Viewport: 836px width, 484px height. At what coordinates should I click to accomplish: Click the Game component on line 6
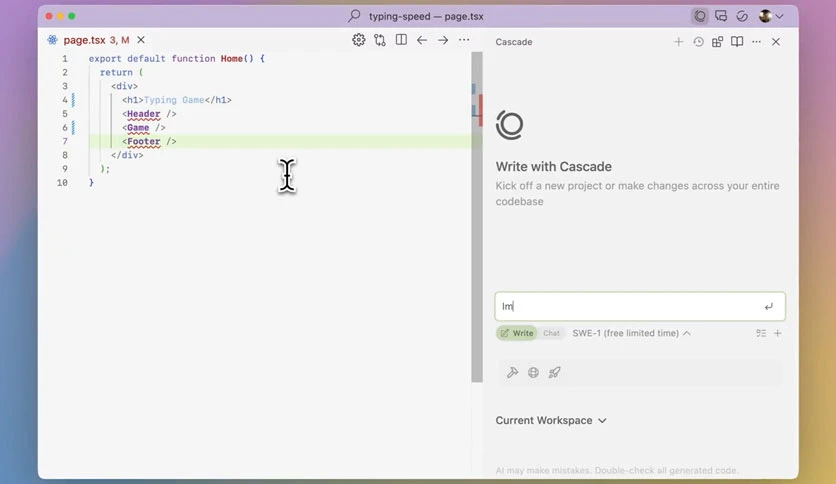[x=138, y=127]
